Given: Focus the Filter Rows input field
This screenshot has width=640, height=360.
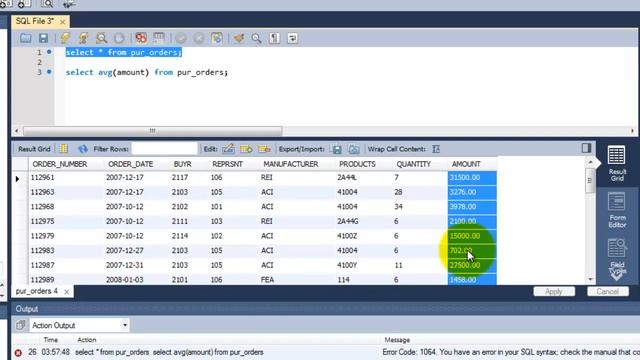Looking at the screenshot, I should (164, 149).
